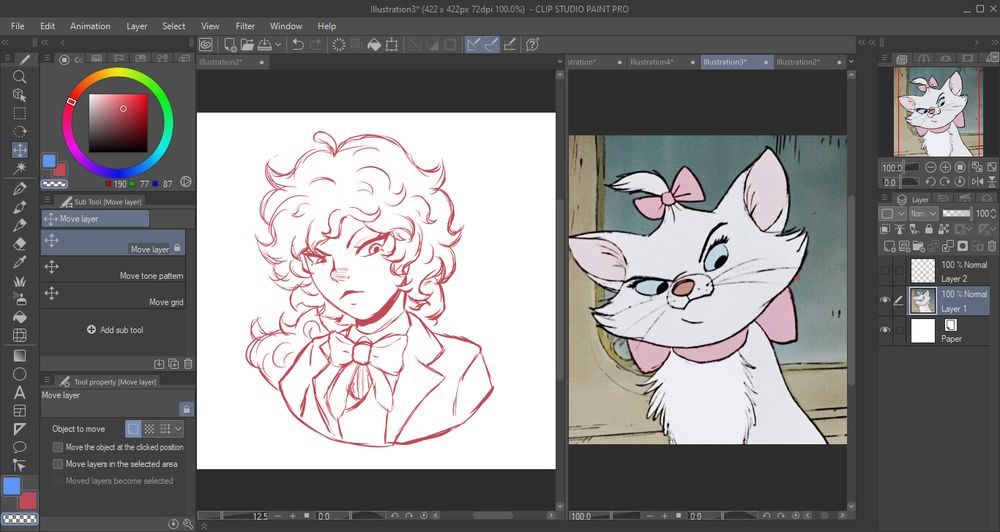1000x532 pixels.
Task: Click the Fill command icon in toolbar
Action: (374, 44)
